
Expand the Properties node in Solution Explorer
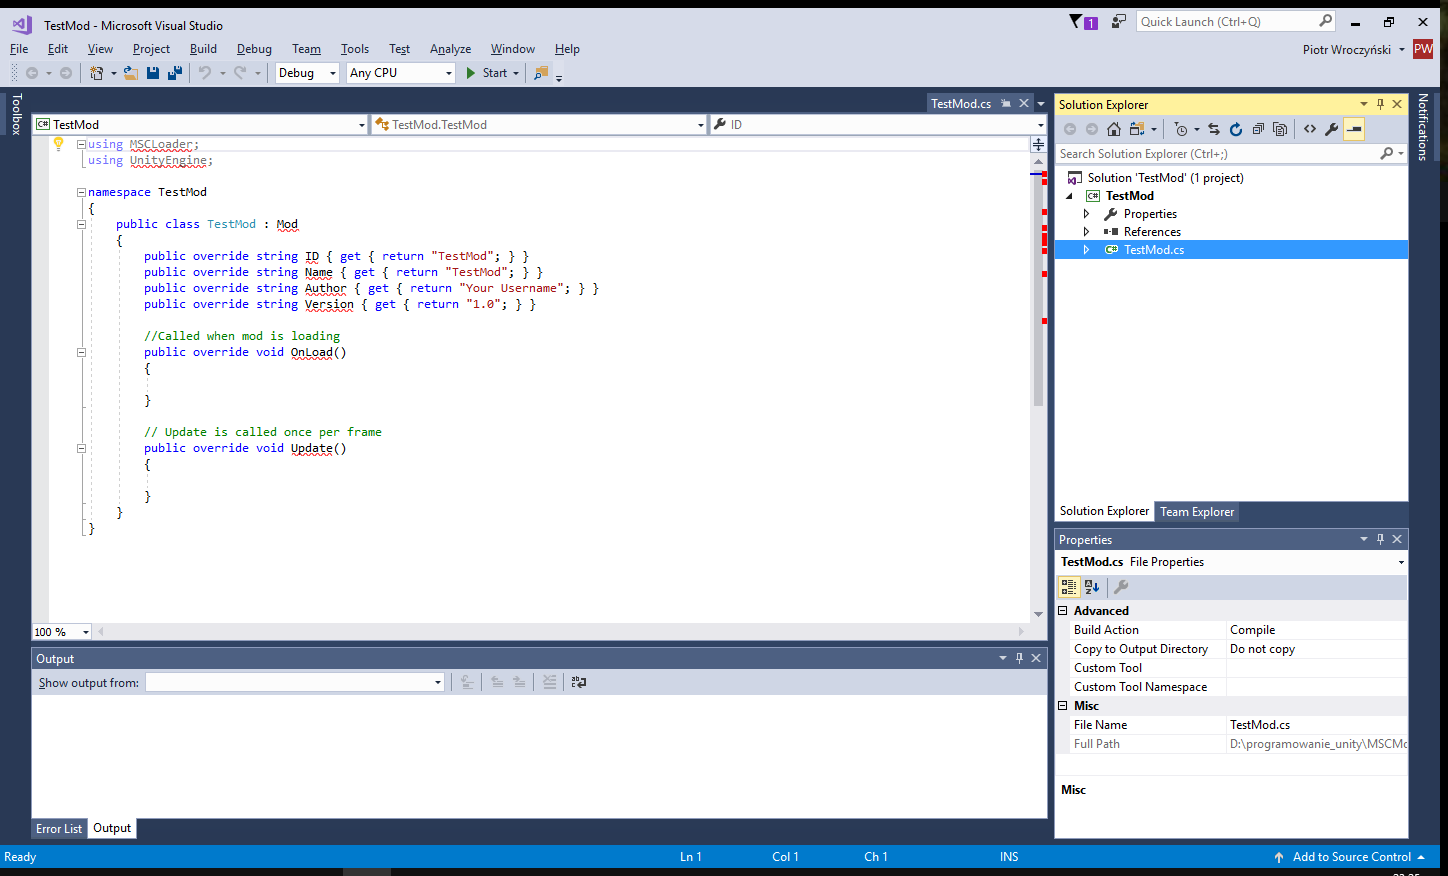pyautogui.click(x=1087, y=214)
